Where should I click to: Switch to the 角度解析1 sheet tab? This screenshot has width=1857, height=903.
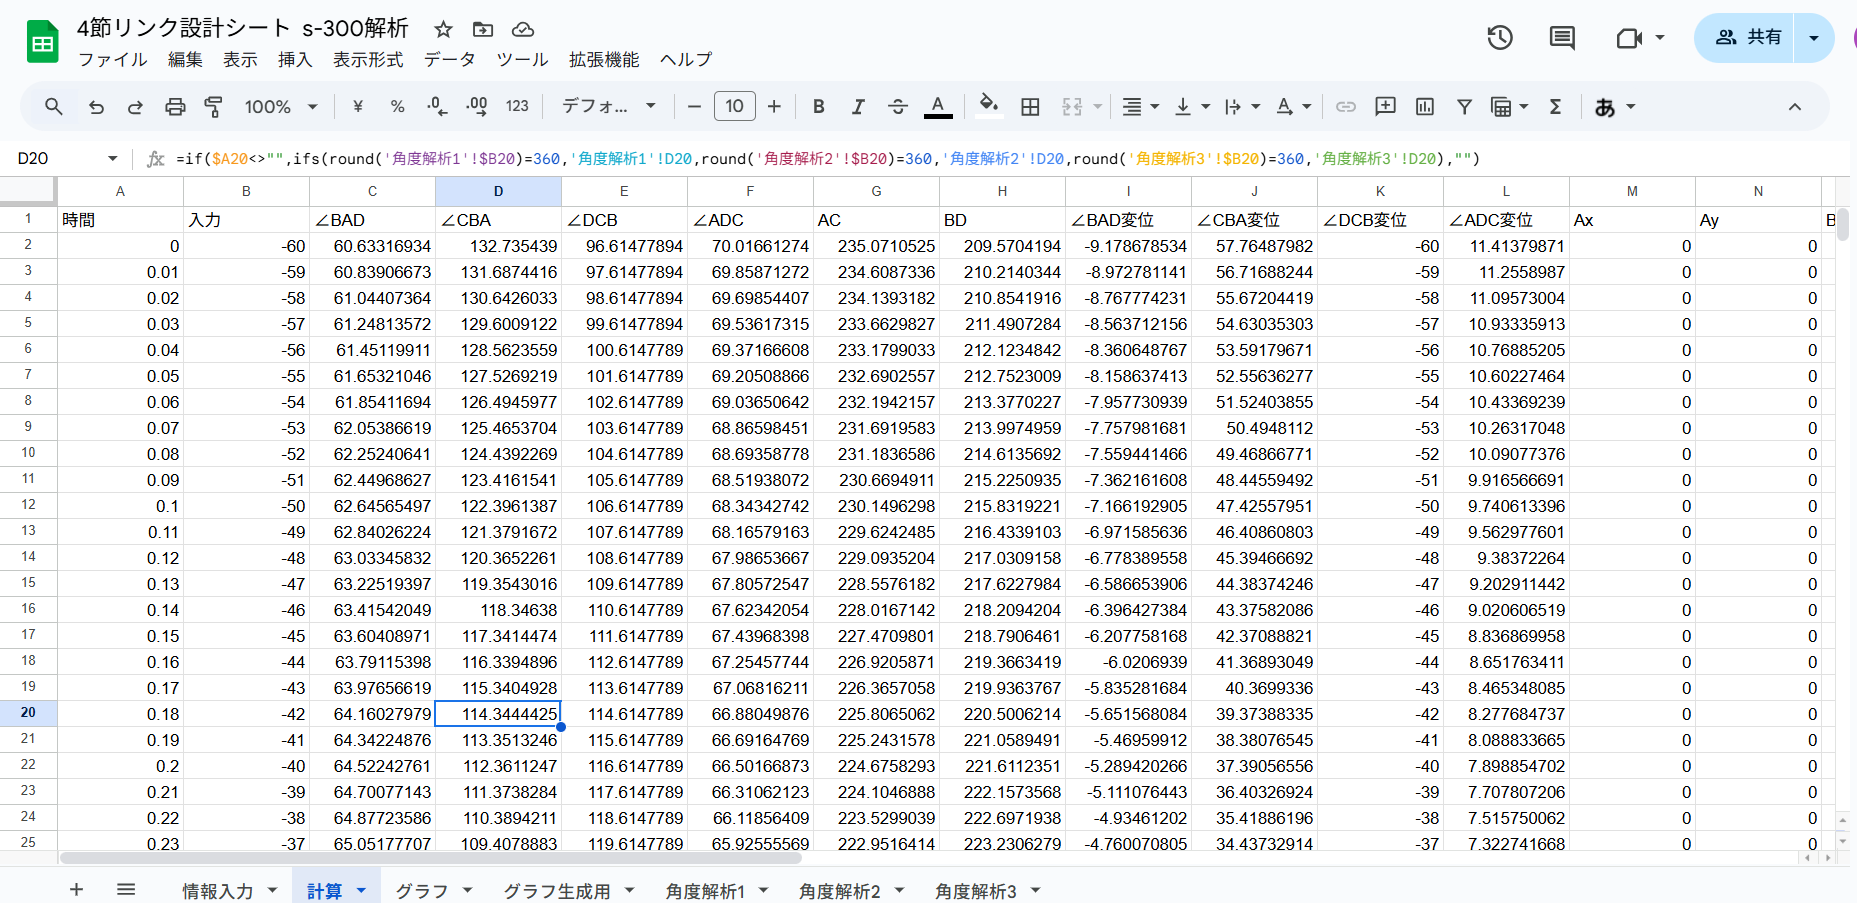tap(705, 891)
